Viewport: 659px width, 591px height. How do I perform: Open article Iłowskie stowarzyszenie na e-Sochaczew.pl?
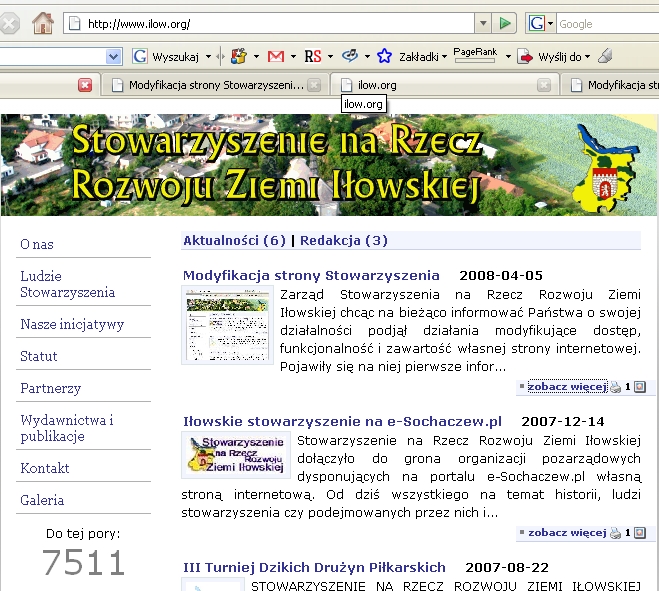[343, 422]
